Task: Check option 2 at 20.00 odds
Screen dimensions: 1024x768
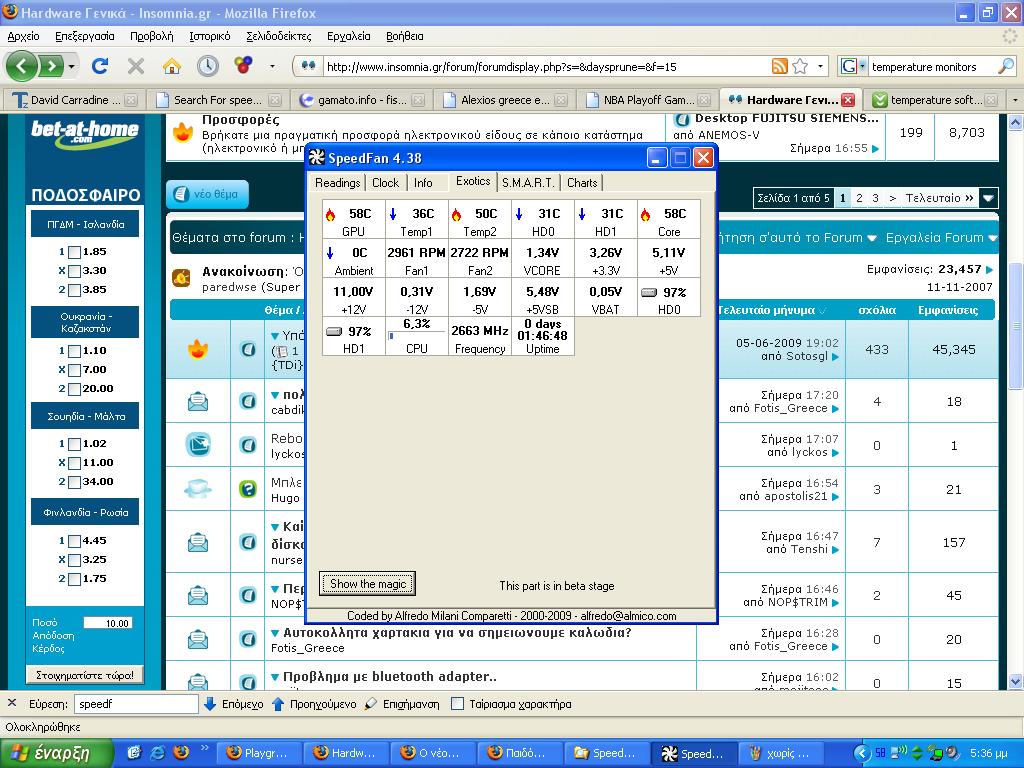Action: 74,389
